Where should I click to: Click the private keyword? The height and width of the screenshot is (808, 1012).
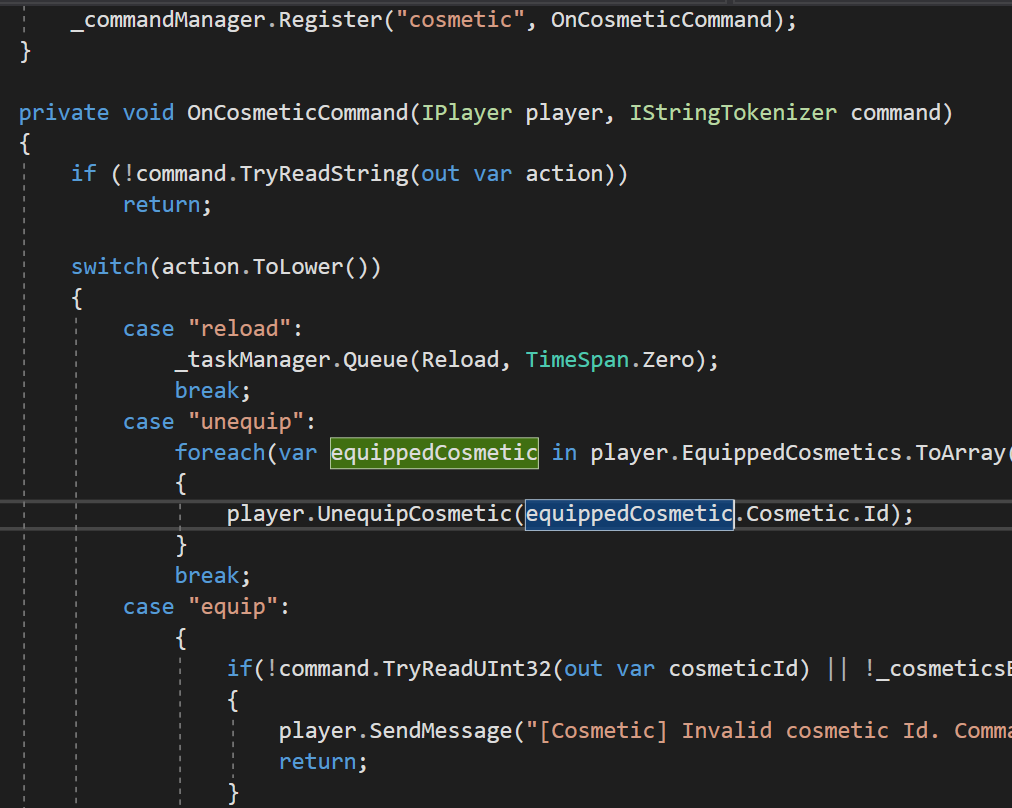[x=64, y=113]
